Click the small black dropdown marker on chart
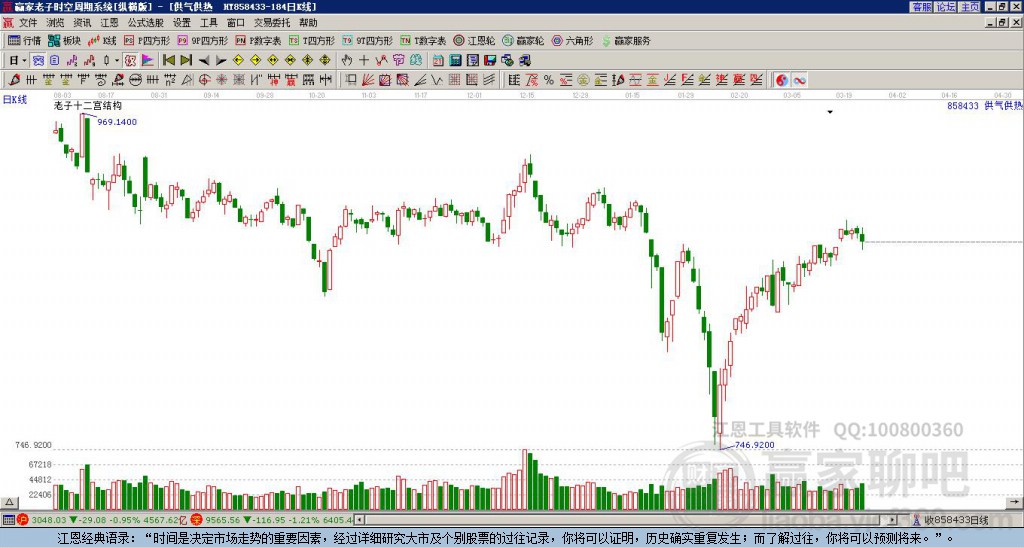This screenshot has height=548, width=1024. pyautogui.click(x=830, y=112)
